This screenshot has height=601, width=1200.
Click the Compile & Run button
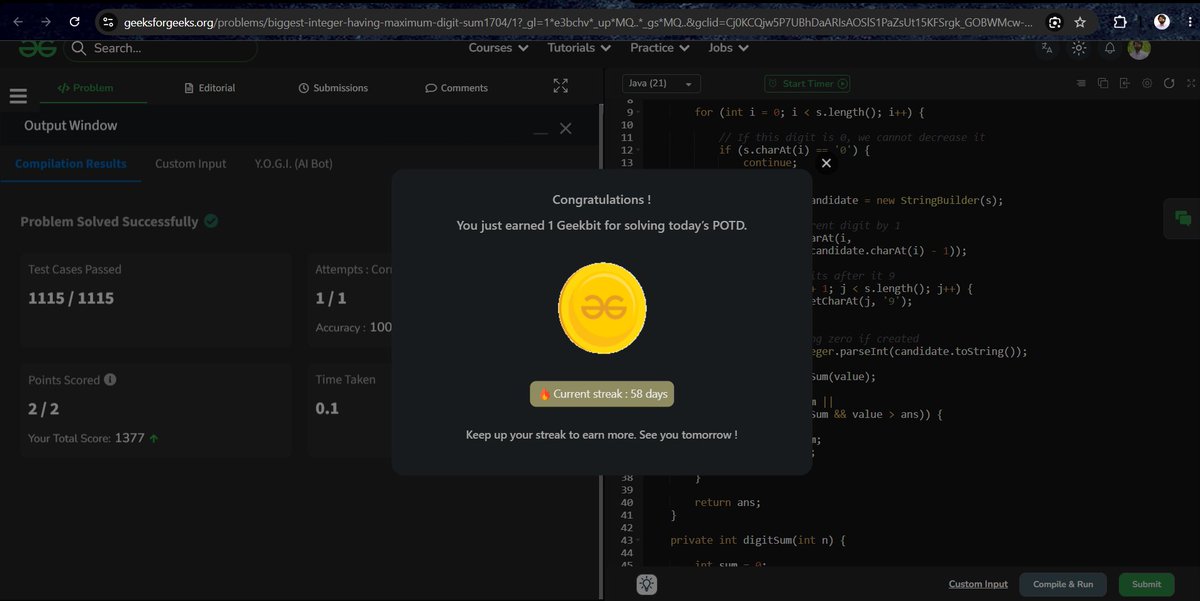(1063, 584)
